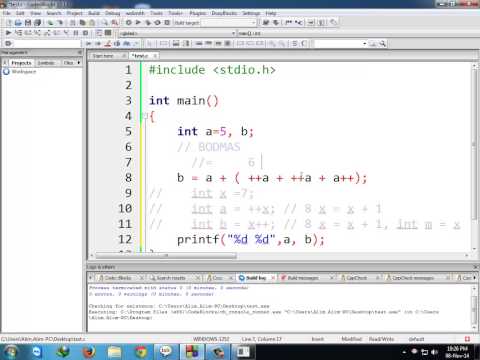
Task: Reveal previous log tabs using left arrow
Action: click(x=90, y=278)
